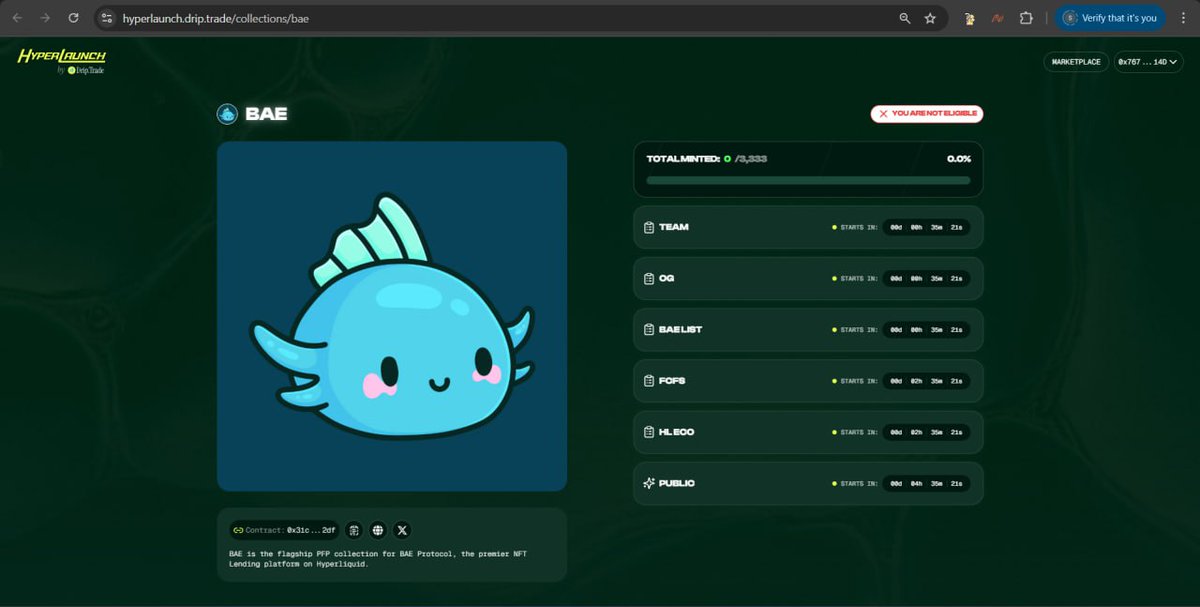Open the red scribble browser extension icon
This screenshot has width=1200, height=607.
click(x=997, y=18)
